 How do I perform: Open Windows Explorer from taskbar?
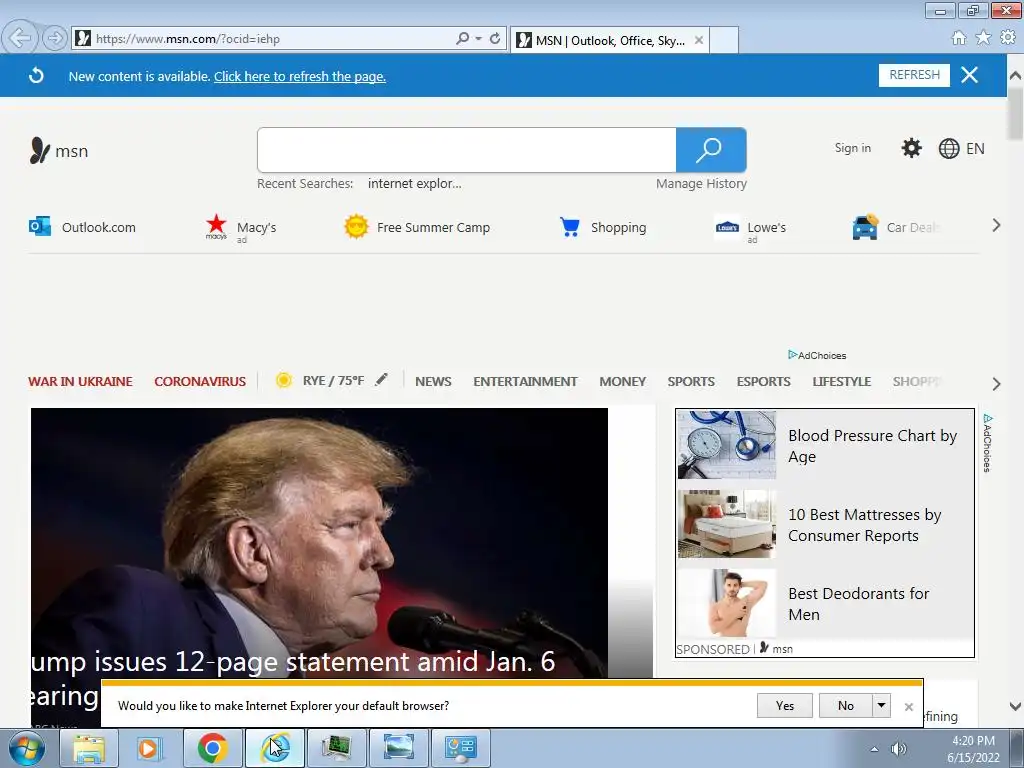[x=89, y=748]
